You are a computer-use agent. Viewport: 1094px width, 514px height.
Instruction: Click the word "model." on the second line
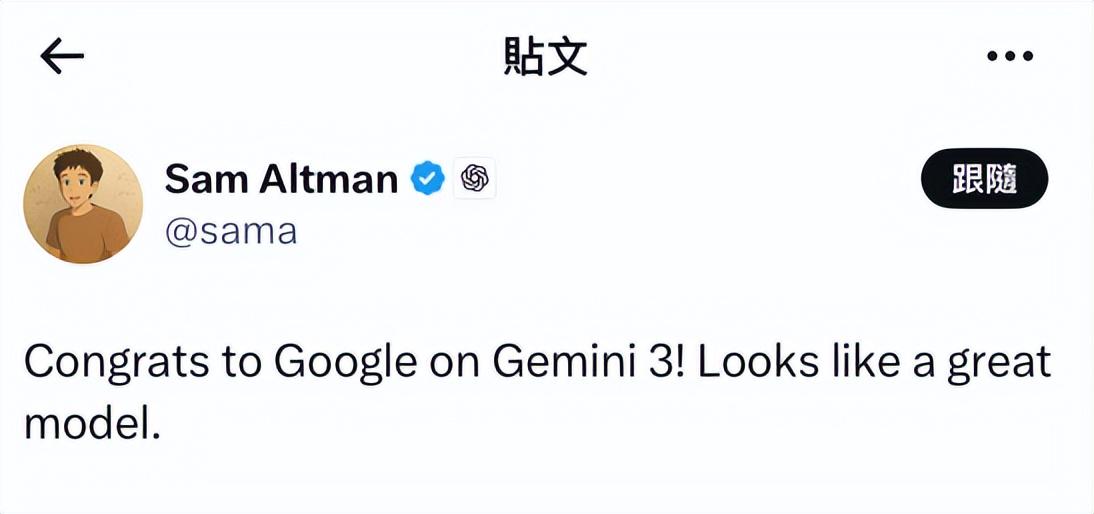91,423
